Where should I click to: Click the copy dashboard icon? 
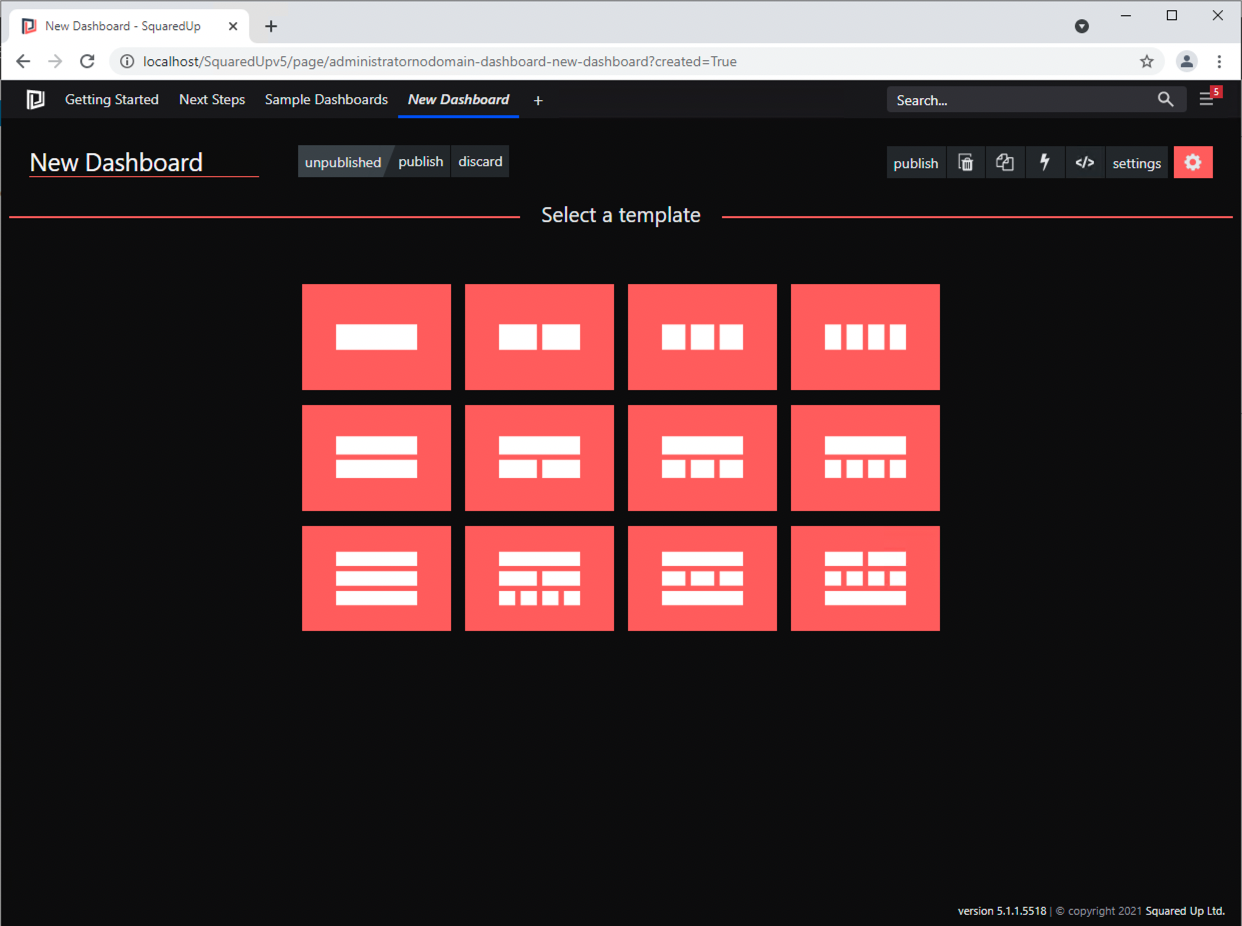pos(1005,163)
